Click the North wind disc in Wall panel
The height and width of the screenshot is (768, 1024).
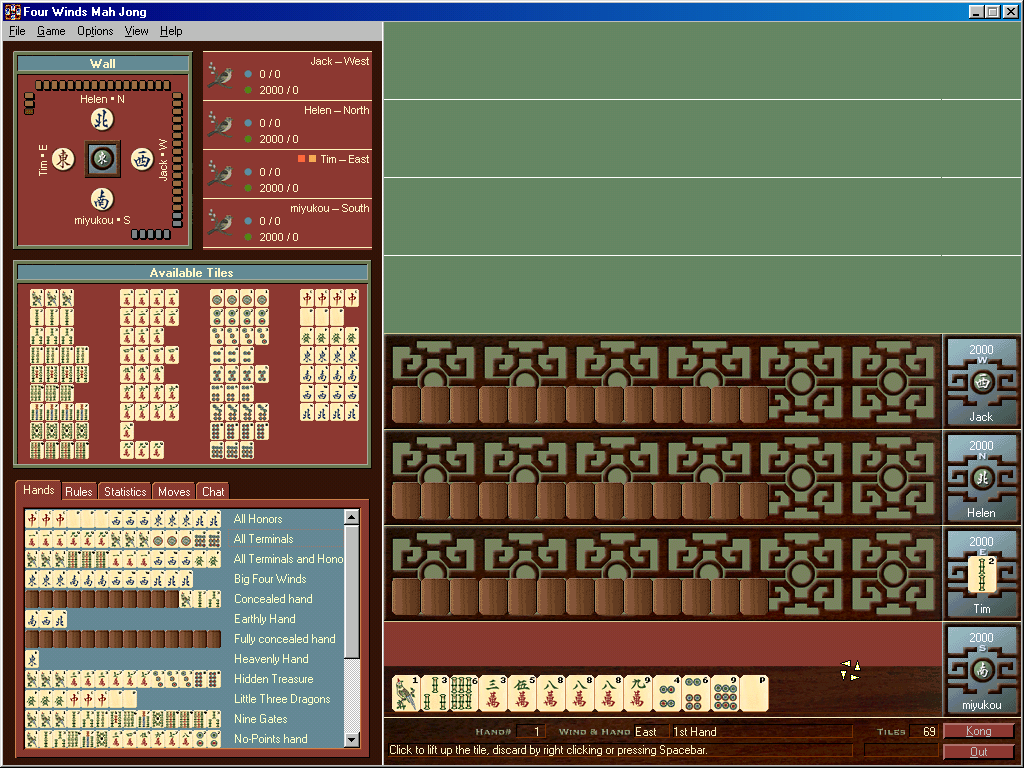click(x=101, y=119)
